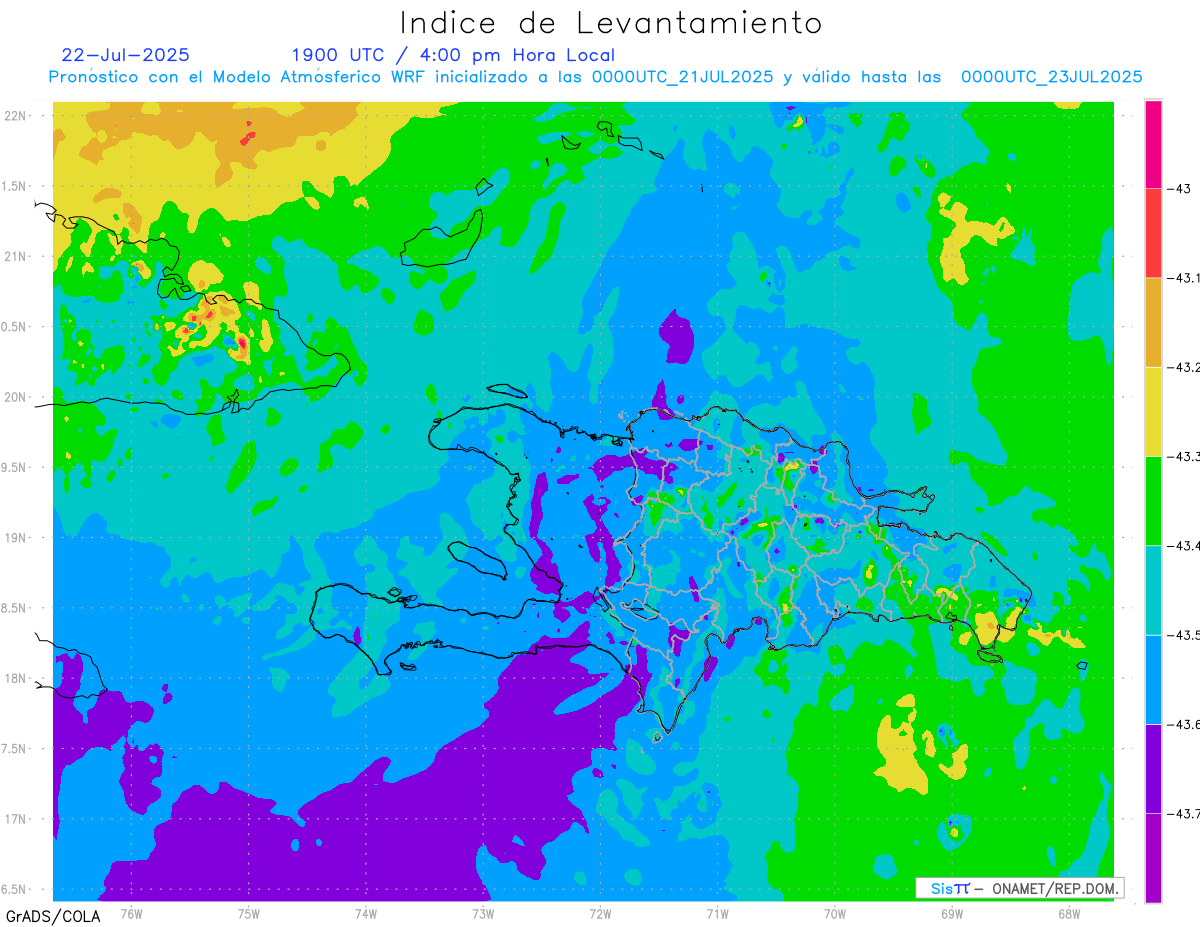Click the '72W' longitude axis label
Viewport: 1200px width, 927px height.
pos(600,913)
